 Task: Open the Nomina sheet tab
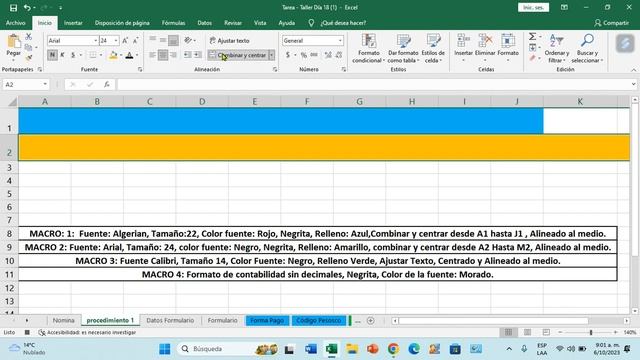coord(63,320)
